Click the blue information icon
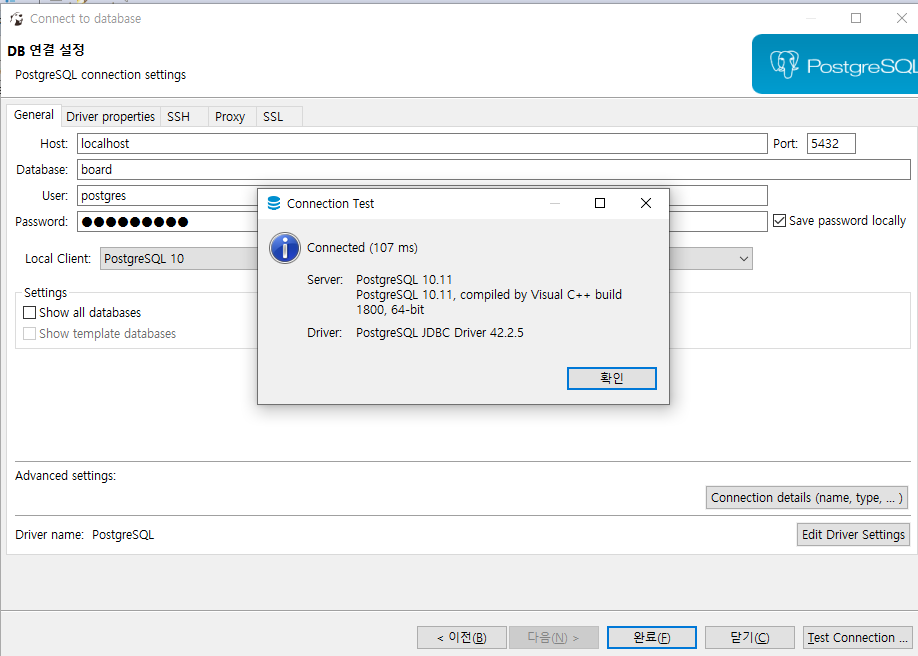 point(285,248)
